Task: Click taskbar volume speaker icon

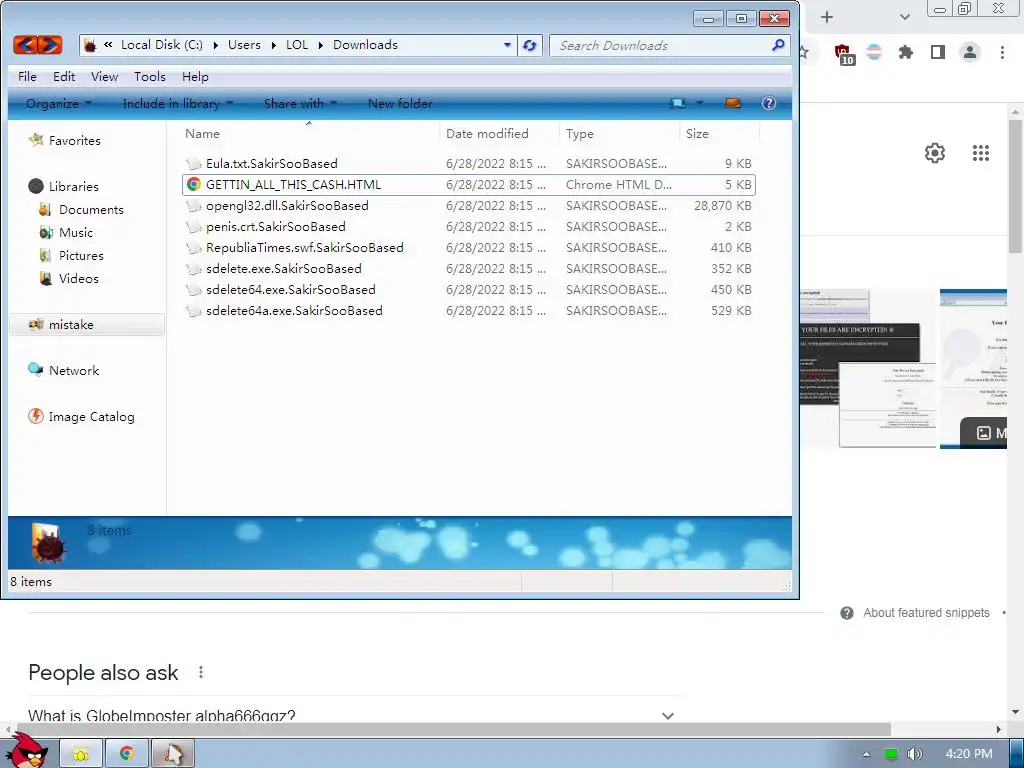Action: click(x=915, y=754)
